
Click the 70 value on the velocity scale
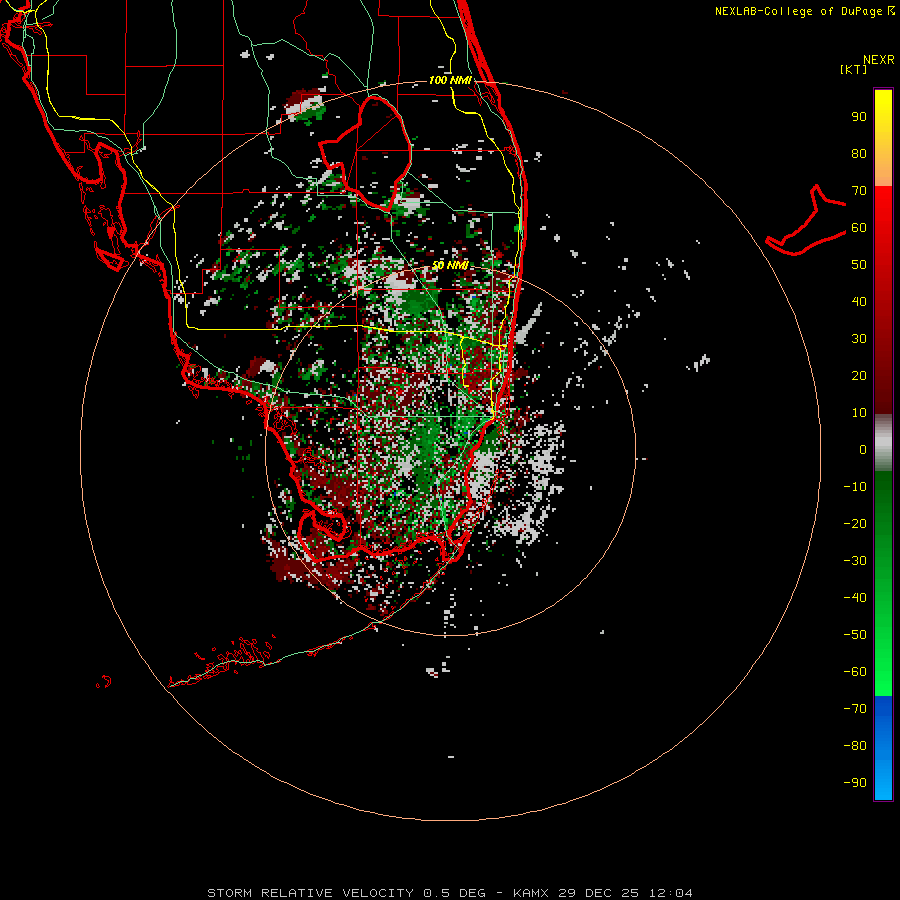coord(859,191)
